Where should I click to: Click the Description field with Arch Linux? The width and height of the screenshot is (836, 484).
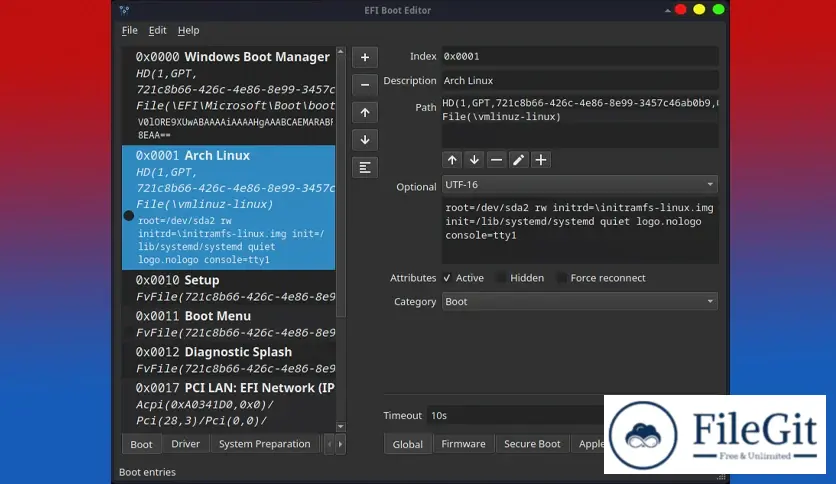pos(580,80)
